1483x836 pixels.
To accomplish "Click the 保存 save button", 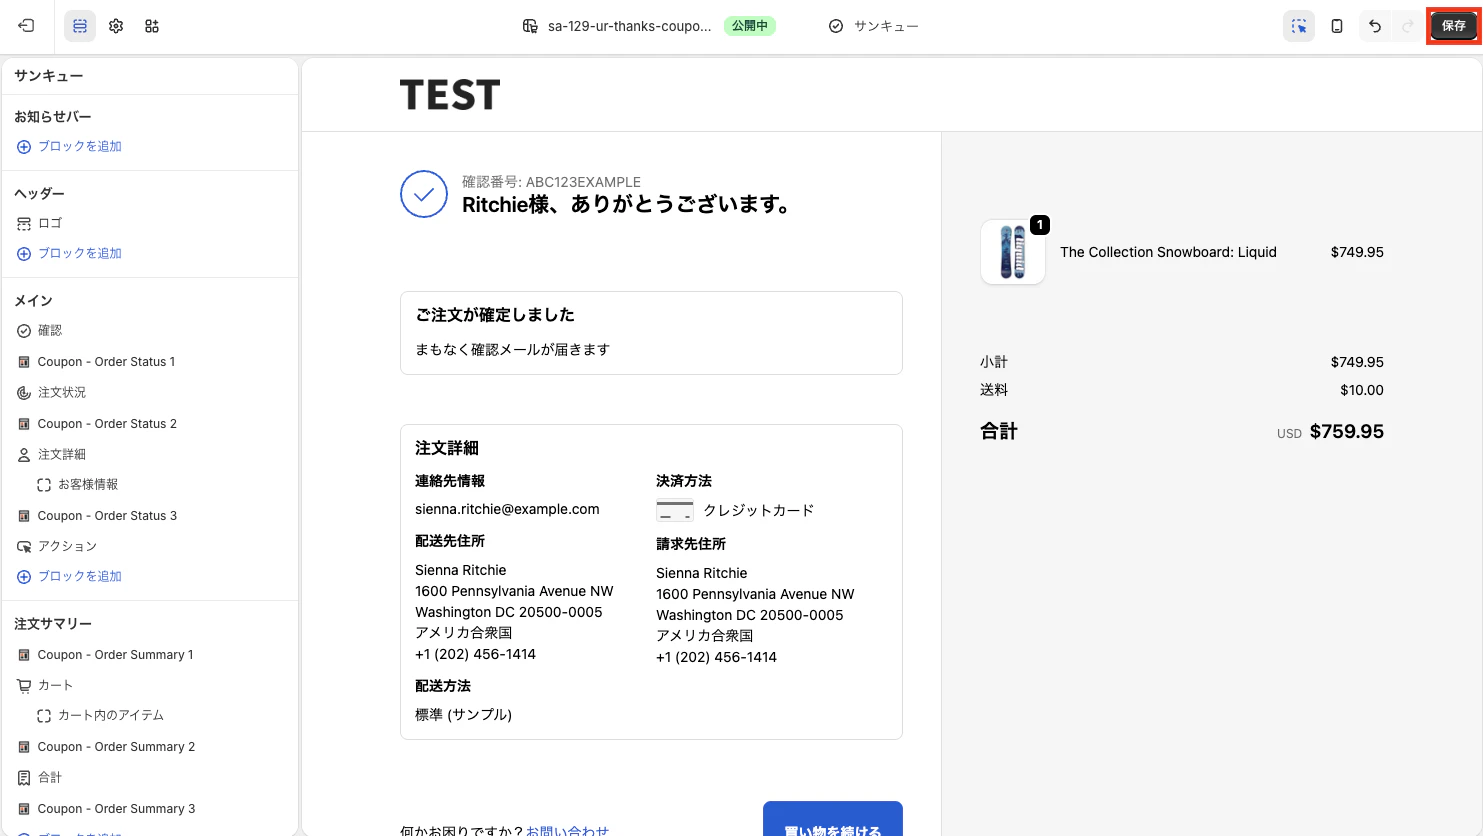I will coord(1454,26).
